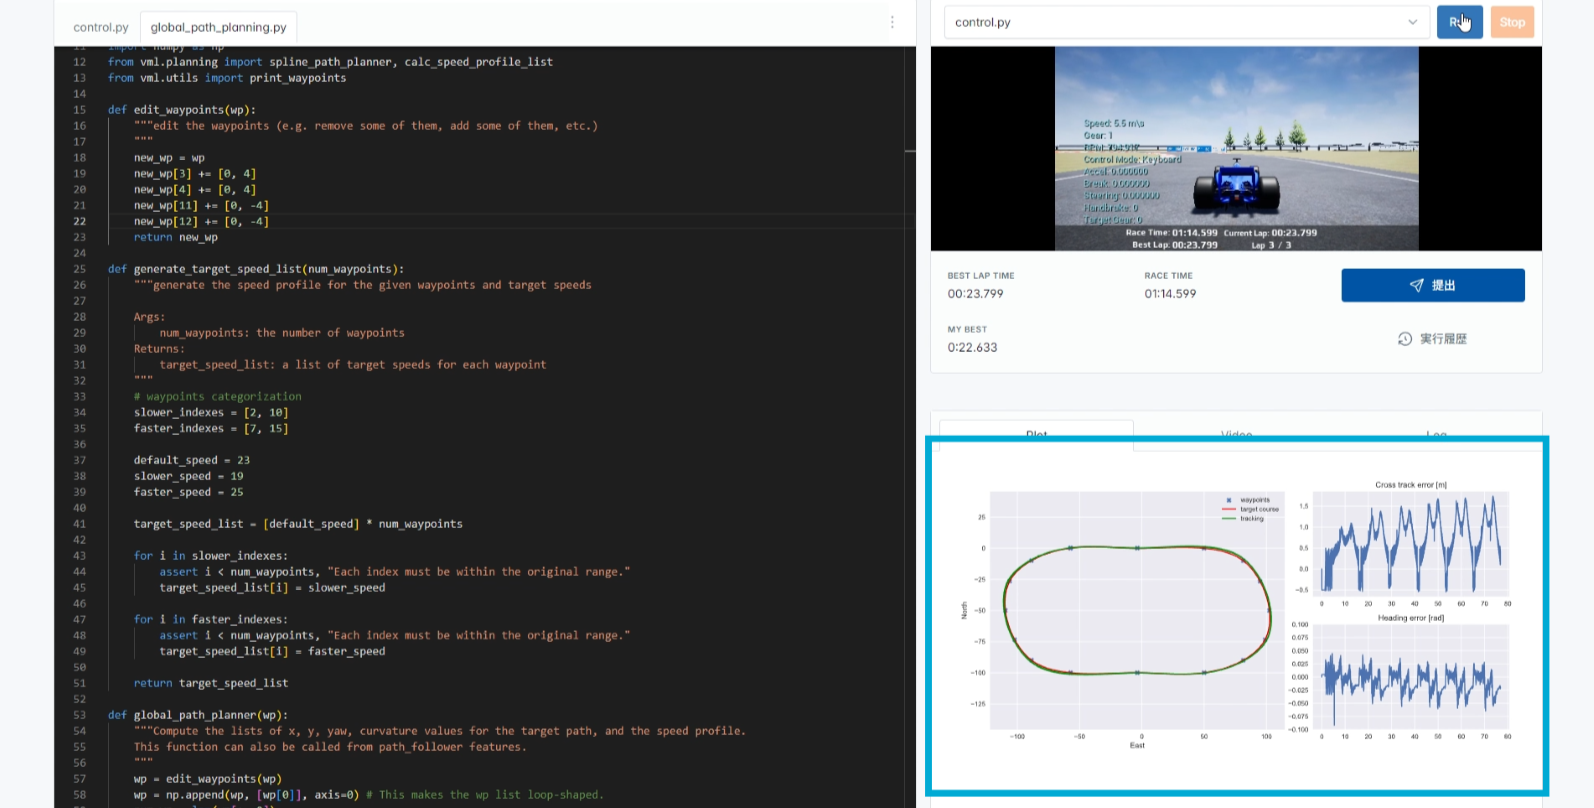Click the history clock icon
Viewport: 1594px width, 808px height.
1405,339
